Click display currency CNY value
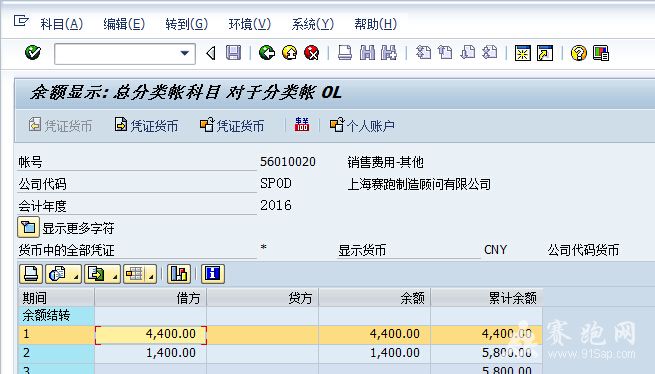 coord(495,250)
